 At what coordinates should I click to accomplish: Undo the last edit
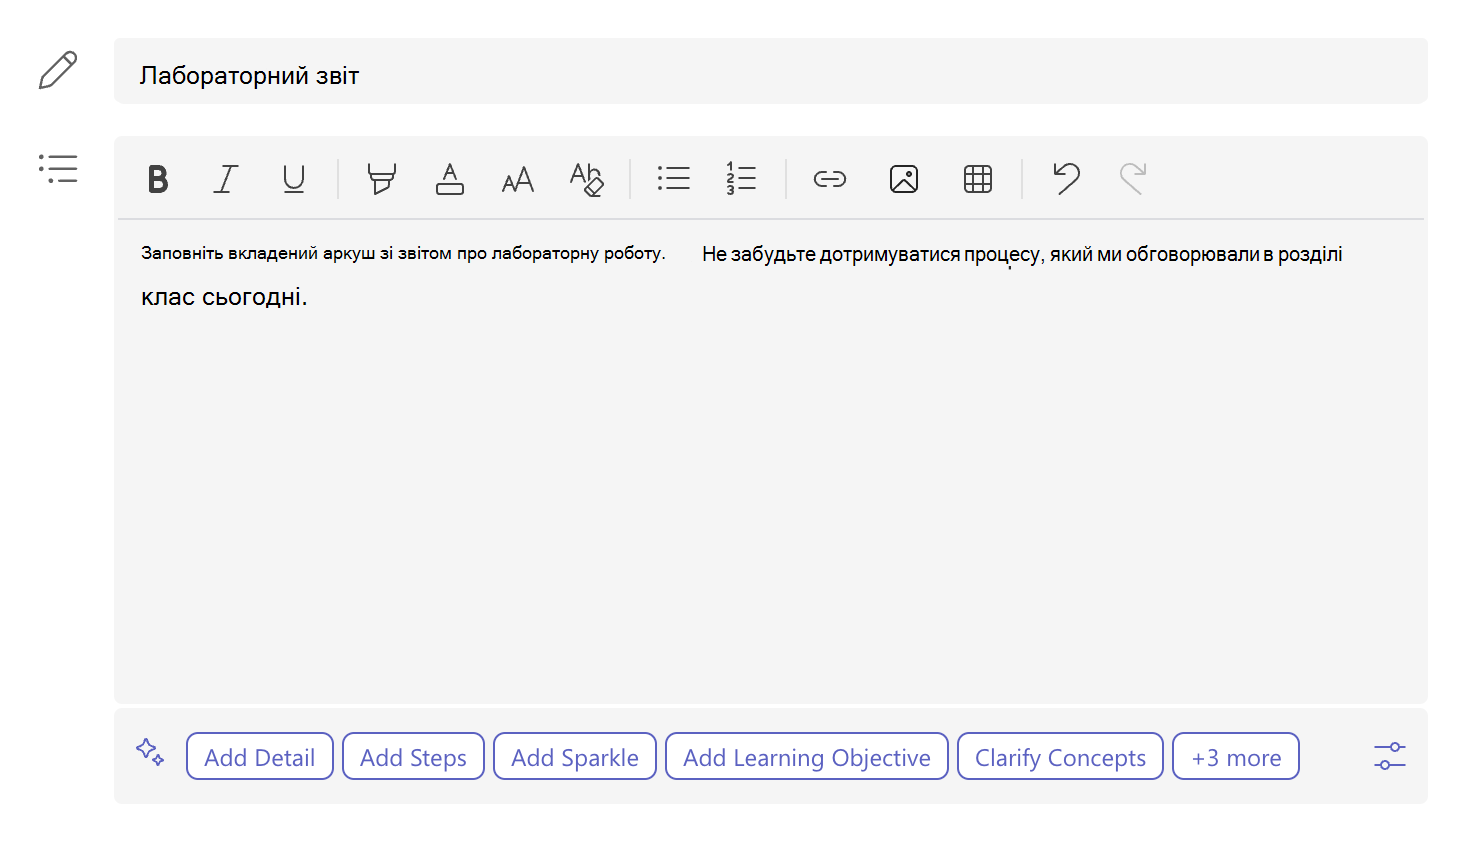click(x=1066, y=178)
